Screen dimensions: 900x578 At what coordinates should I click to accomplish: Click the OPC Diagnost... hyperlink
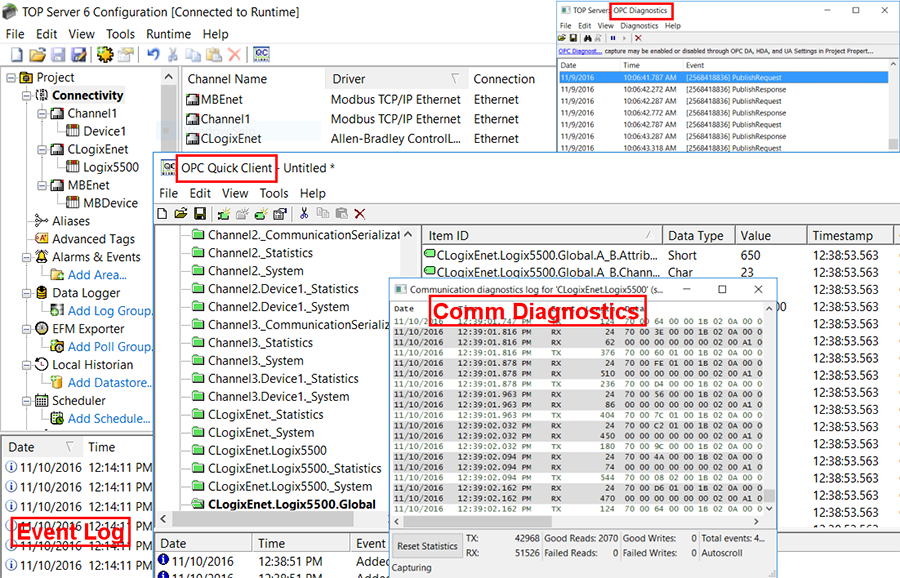(x=580, y=51)
